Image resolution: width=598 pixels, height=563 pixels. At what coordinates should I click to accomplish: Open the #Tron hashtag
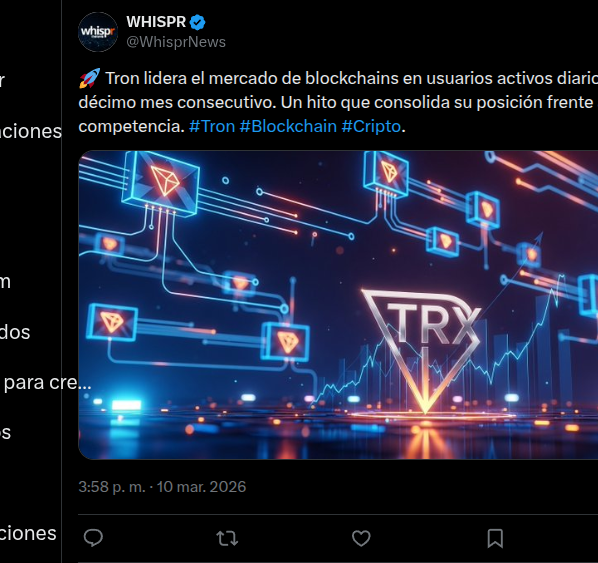click(x=212, y=126)
